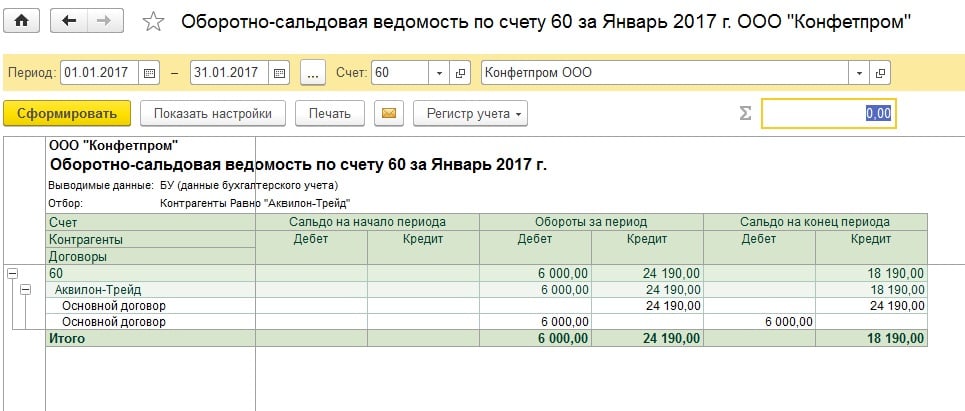Click account field containing 60

400,73
